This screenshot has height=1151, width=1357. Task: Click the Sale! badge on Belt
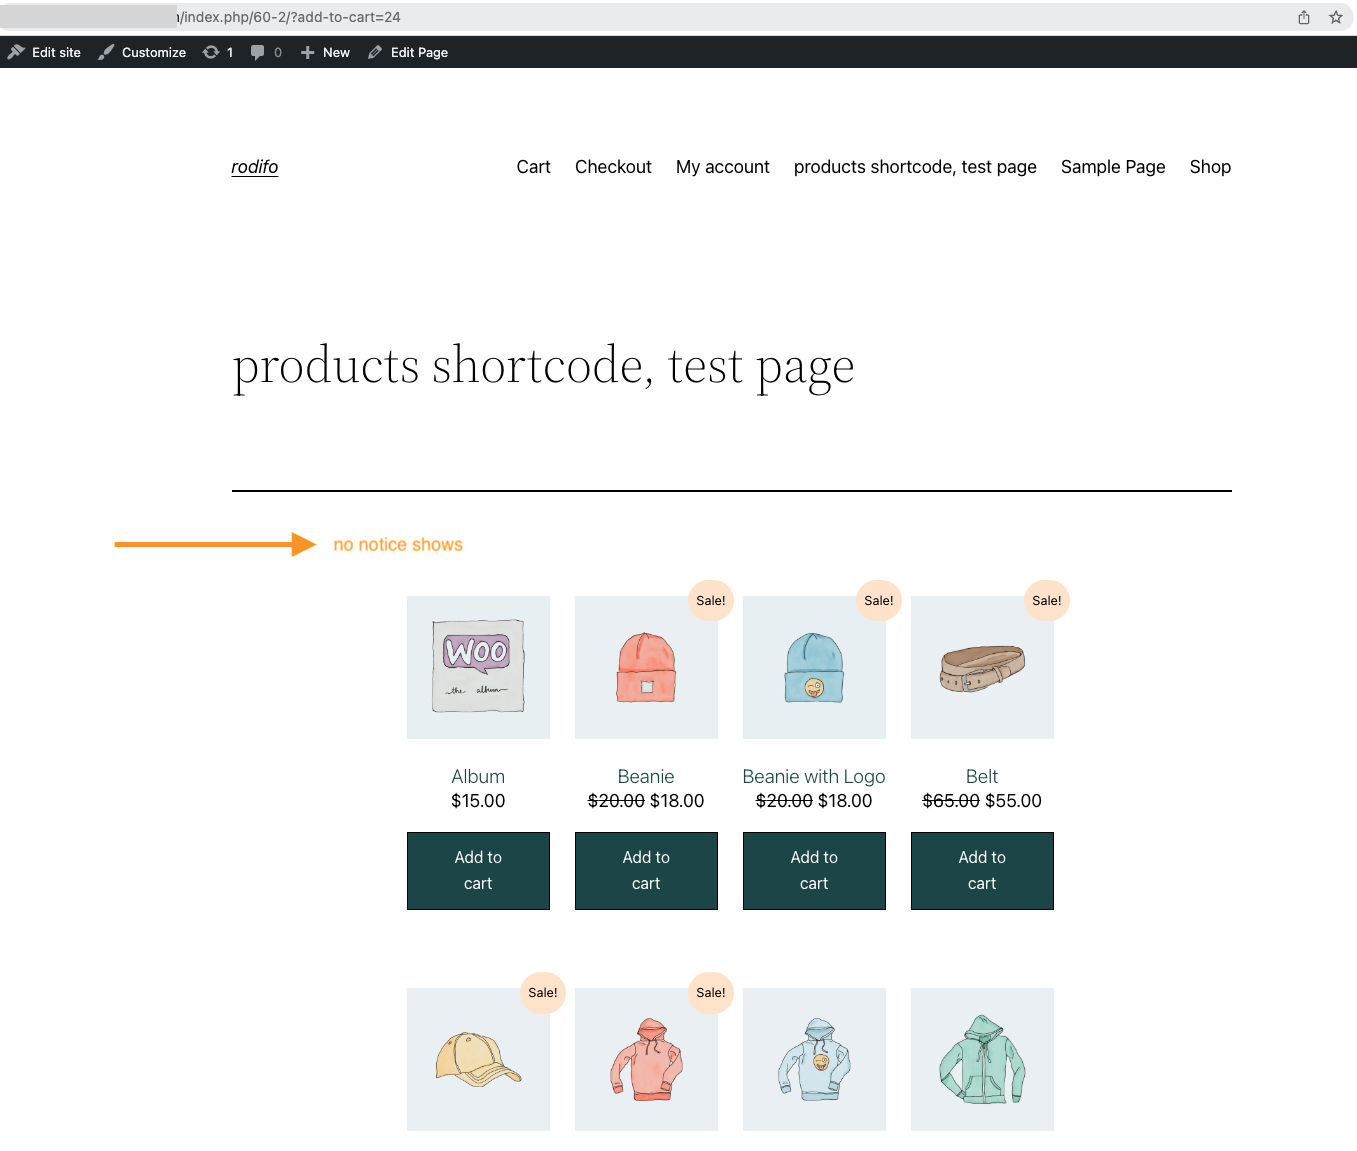pyautogui.click(x=1047, y=600)
